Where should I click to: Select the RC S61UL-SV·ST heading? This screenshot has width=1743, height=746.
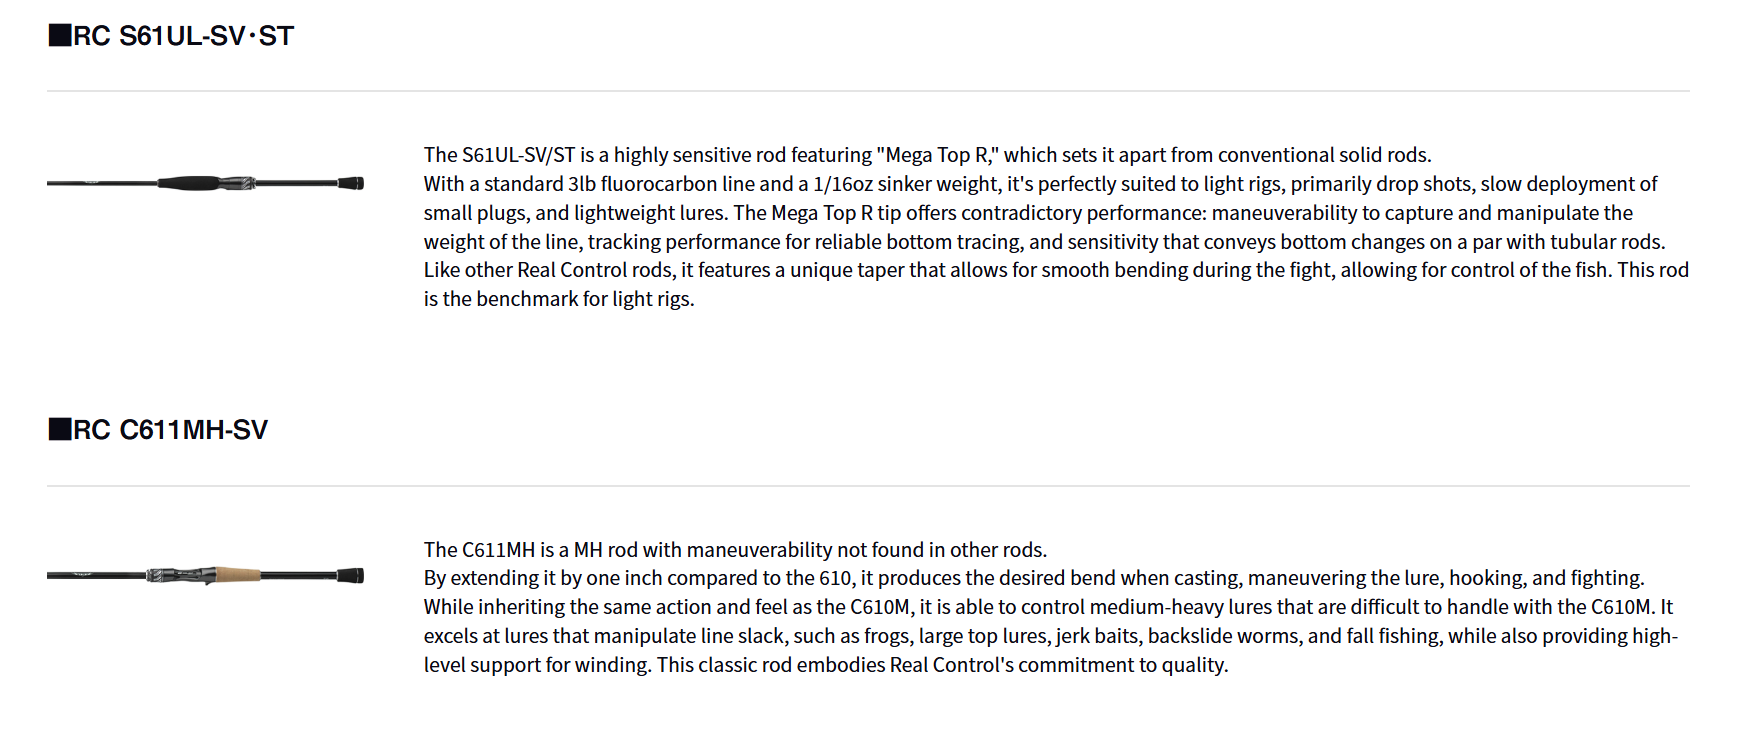point(183,36)
